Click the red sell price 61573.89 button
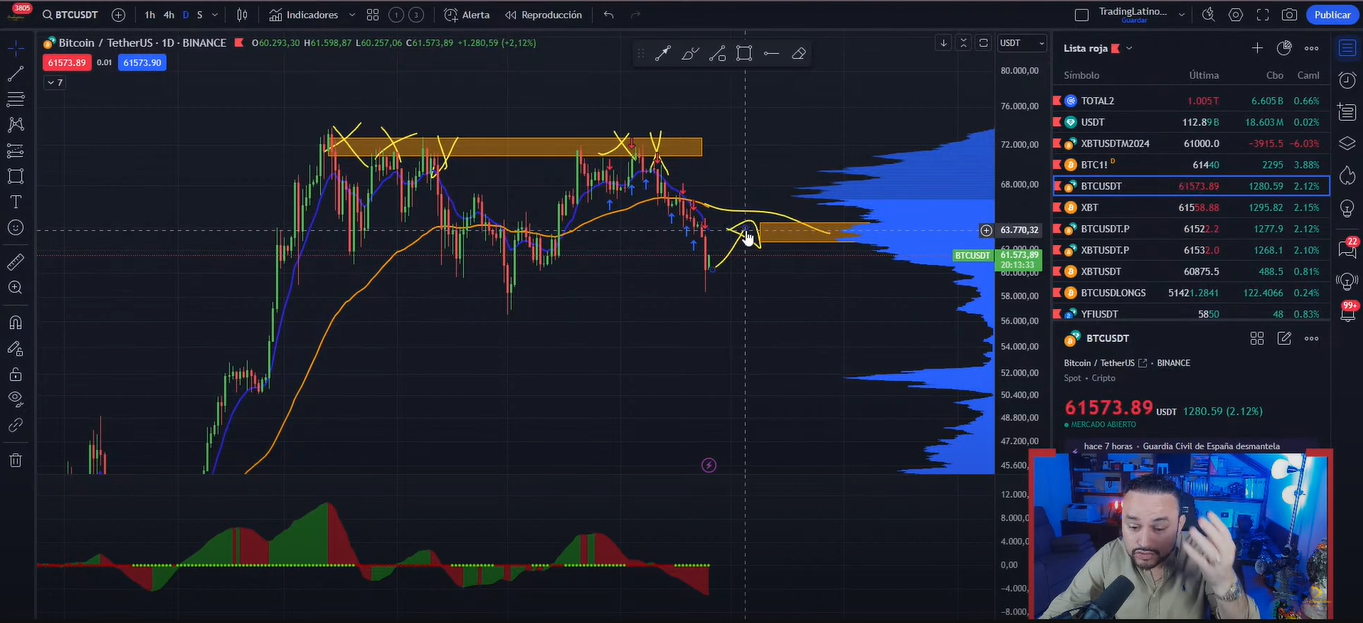This screenshot has height=623, width=1363. (67, 63)
